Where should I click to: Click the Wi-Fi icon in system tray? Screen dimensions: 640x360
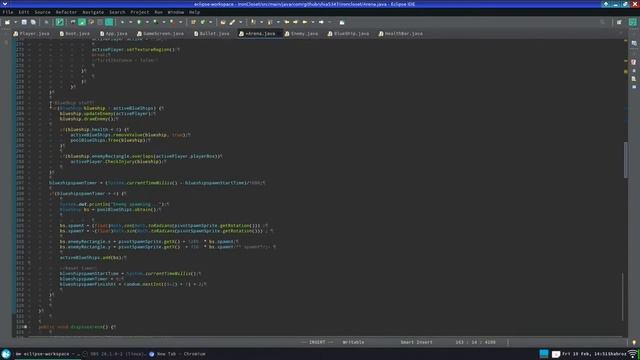633,354
